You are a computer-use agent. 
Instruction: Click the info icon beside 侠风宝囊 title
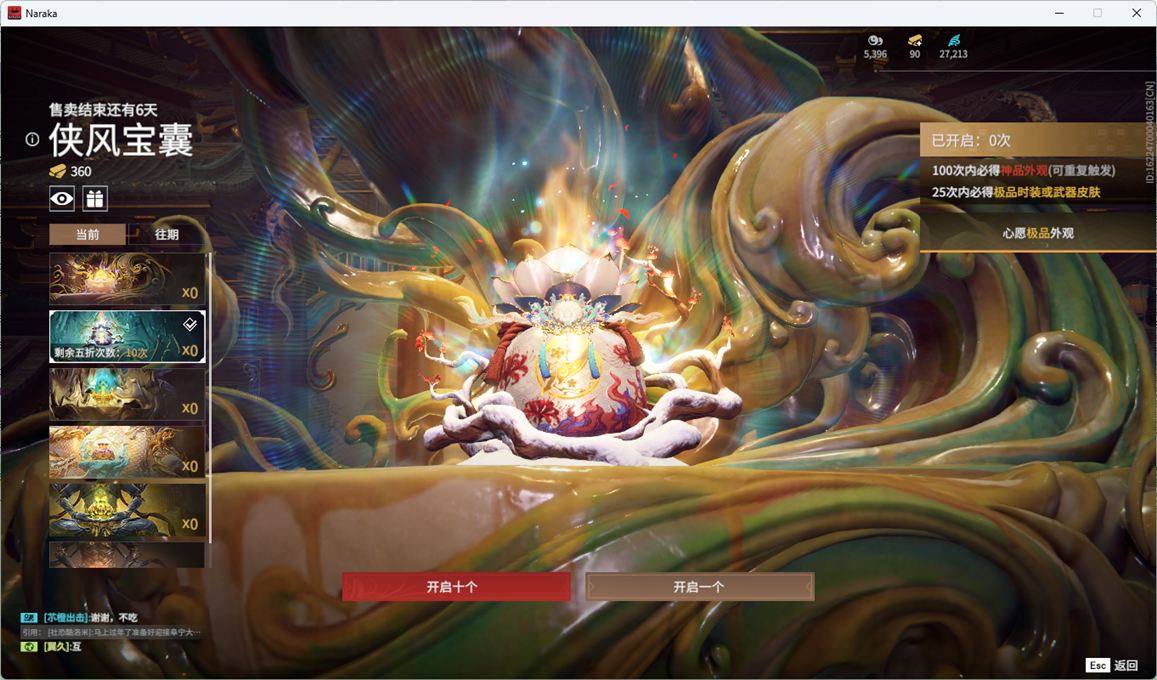point(32,139)
